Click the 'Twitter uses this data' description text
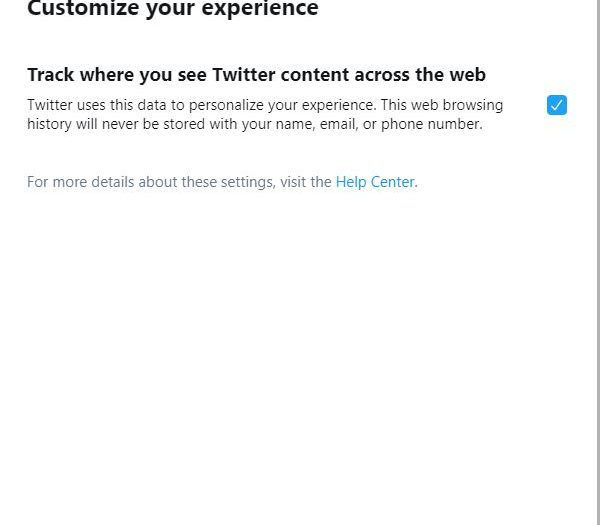Image resolution: width=600 pixels, height=525 pixels. 265,114
